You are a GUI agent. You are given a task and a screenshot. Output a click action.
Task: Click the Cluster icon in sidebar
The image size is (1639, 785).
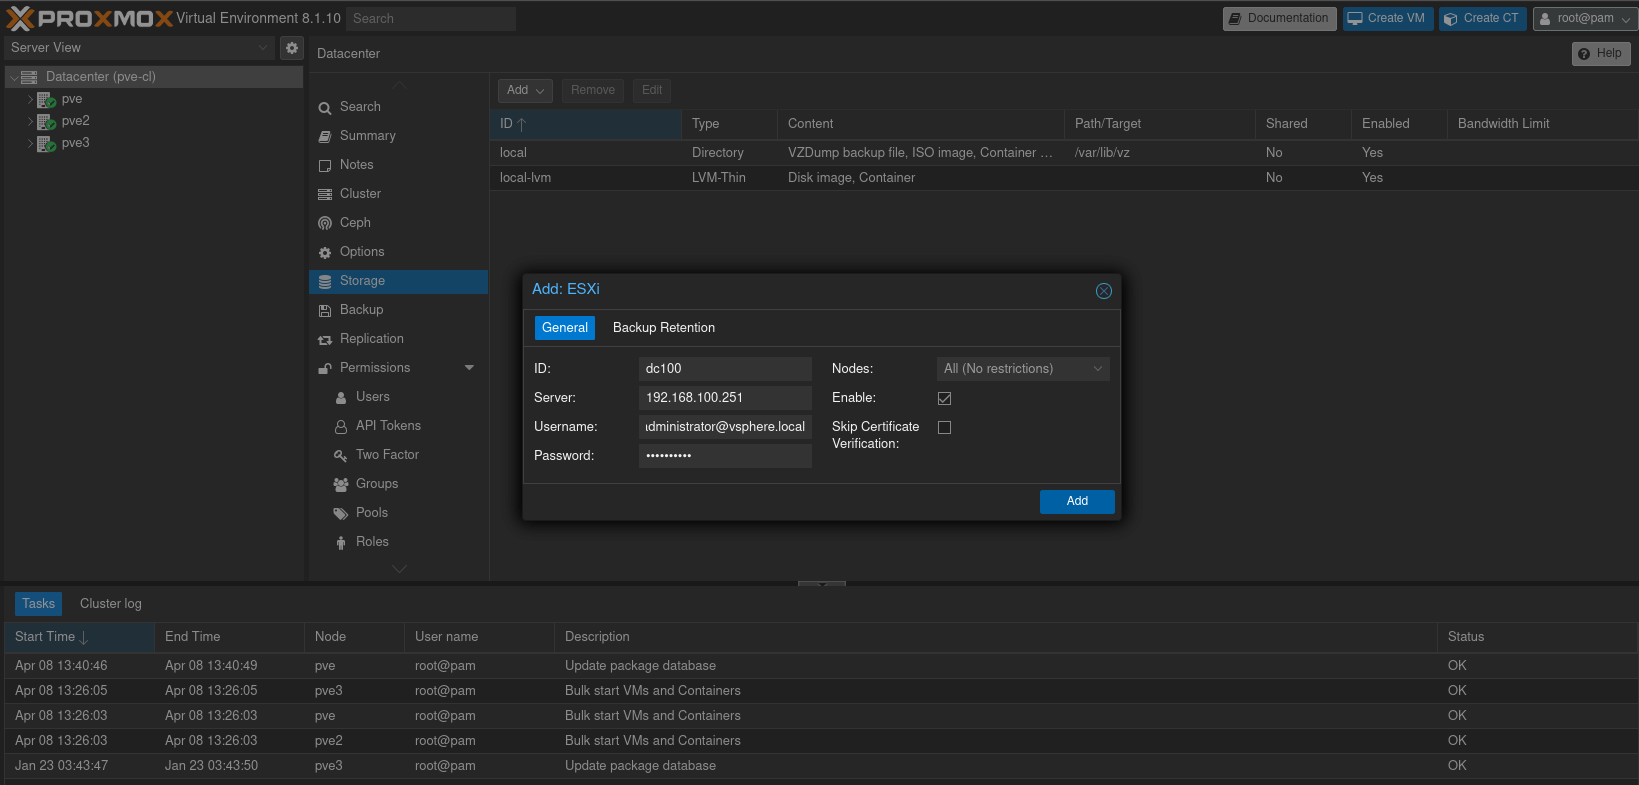click(x=325, y=195)
